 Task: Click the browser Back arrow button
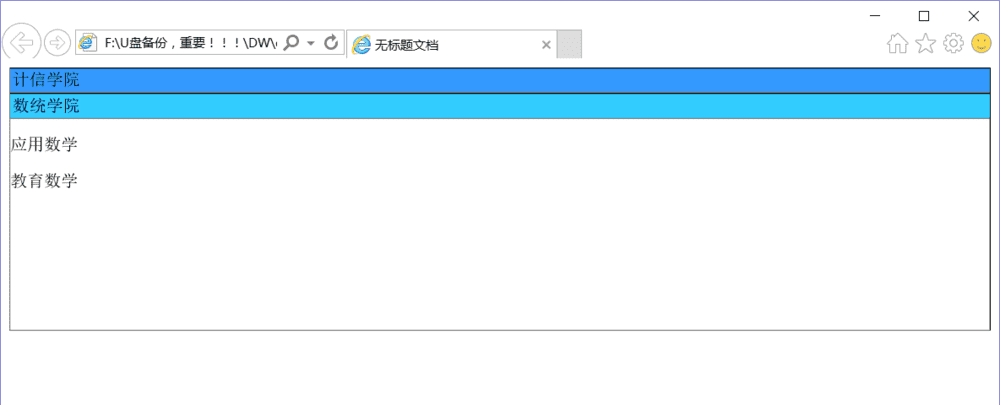(22, 43)
